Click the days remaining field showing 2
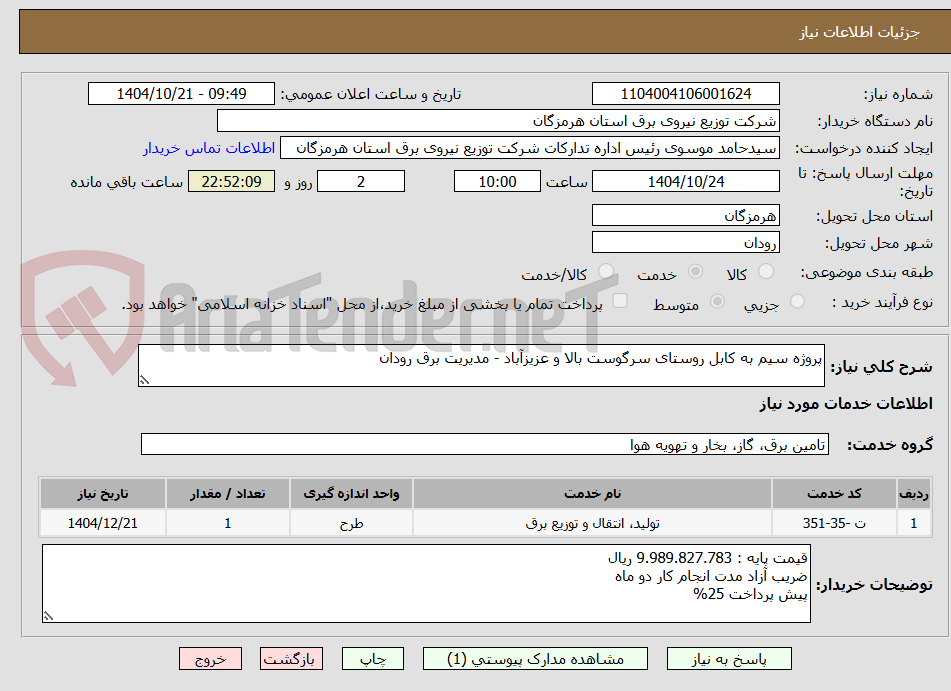Viewport: 951px width, 691px height. [x=361, y=181]
